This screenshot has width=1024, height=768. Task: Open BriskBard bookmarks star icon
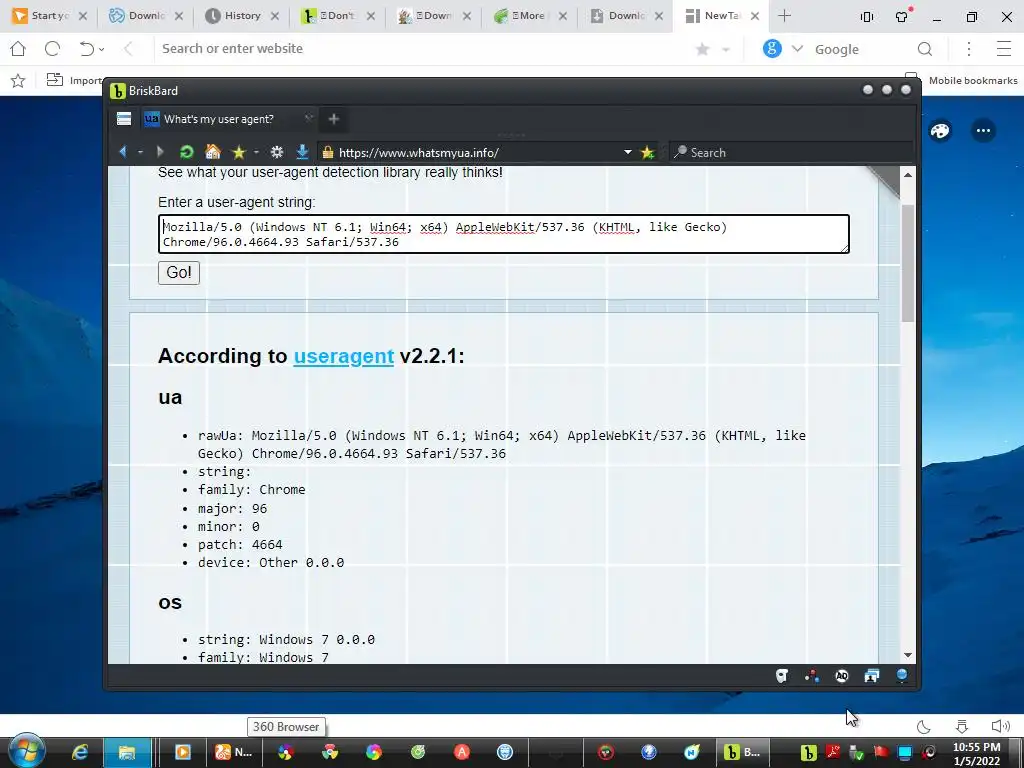click(x=238, y=152)
